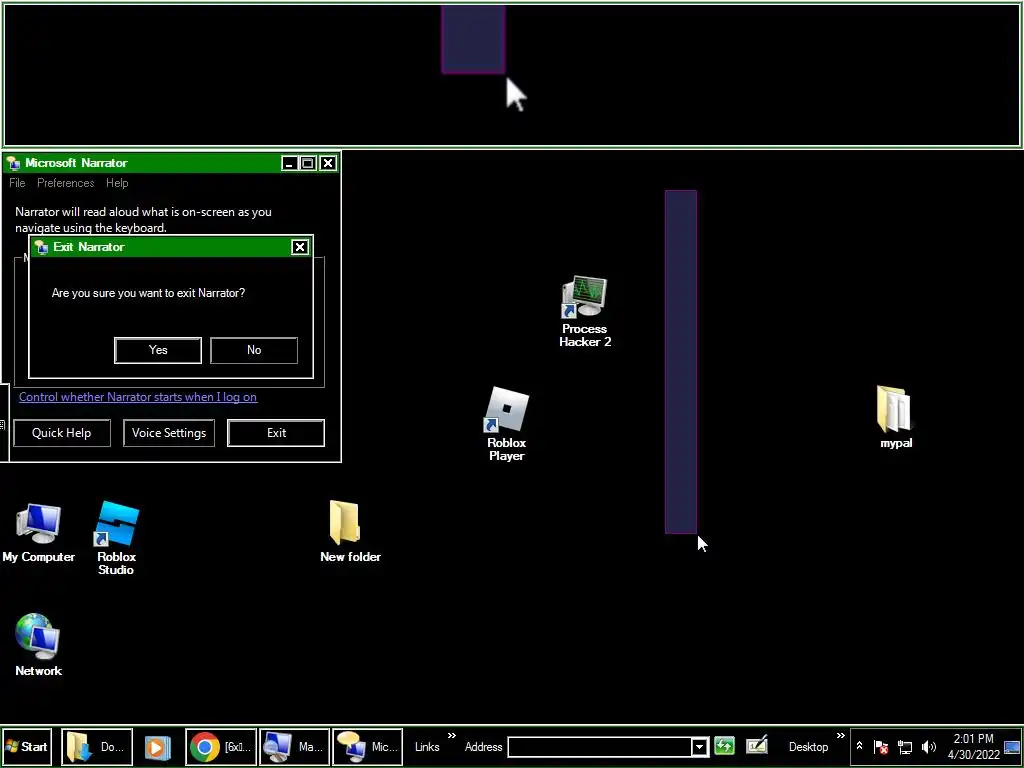Open the Start menu
This screenshot has height=768, width=1024.
(x=26, y=746)
